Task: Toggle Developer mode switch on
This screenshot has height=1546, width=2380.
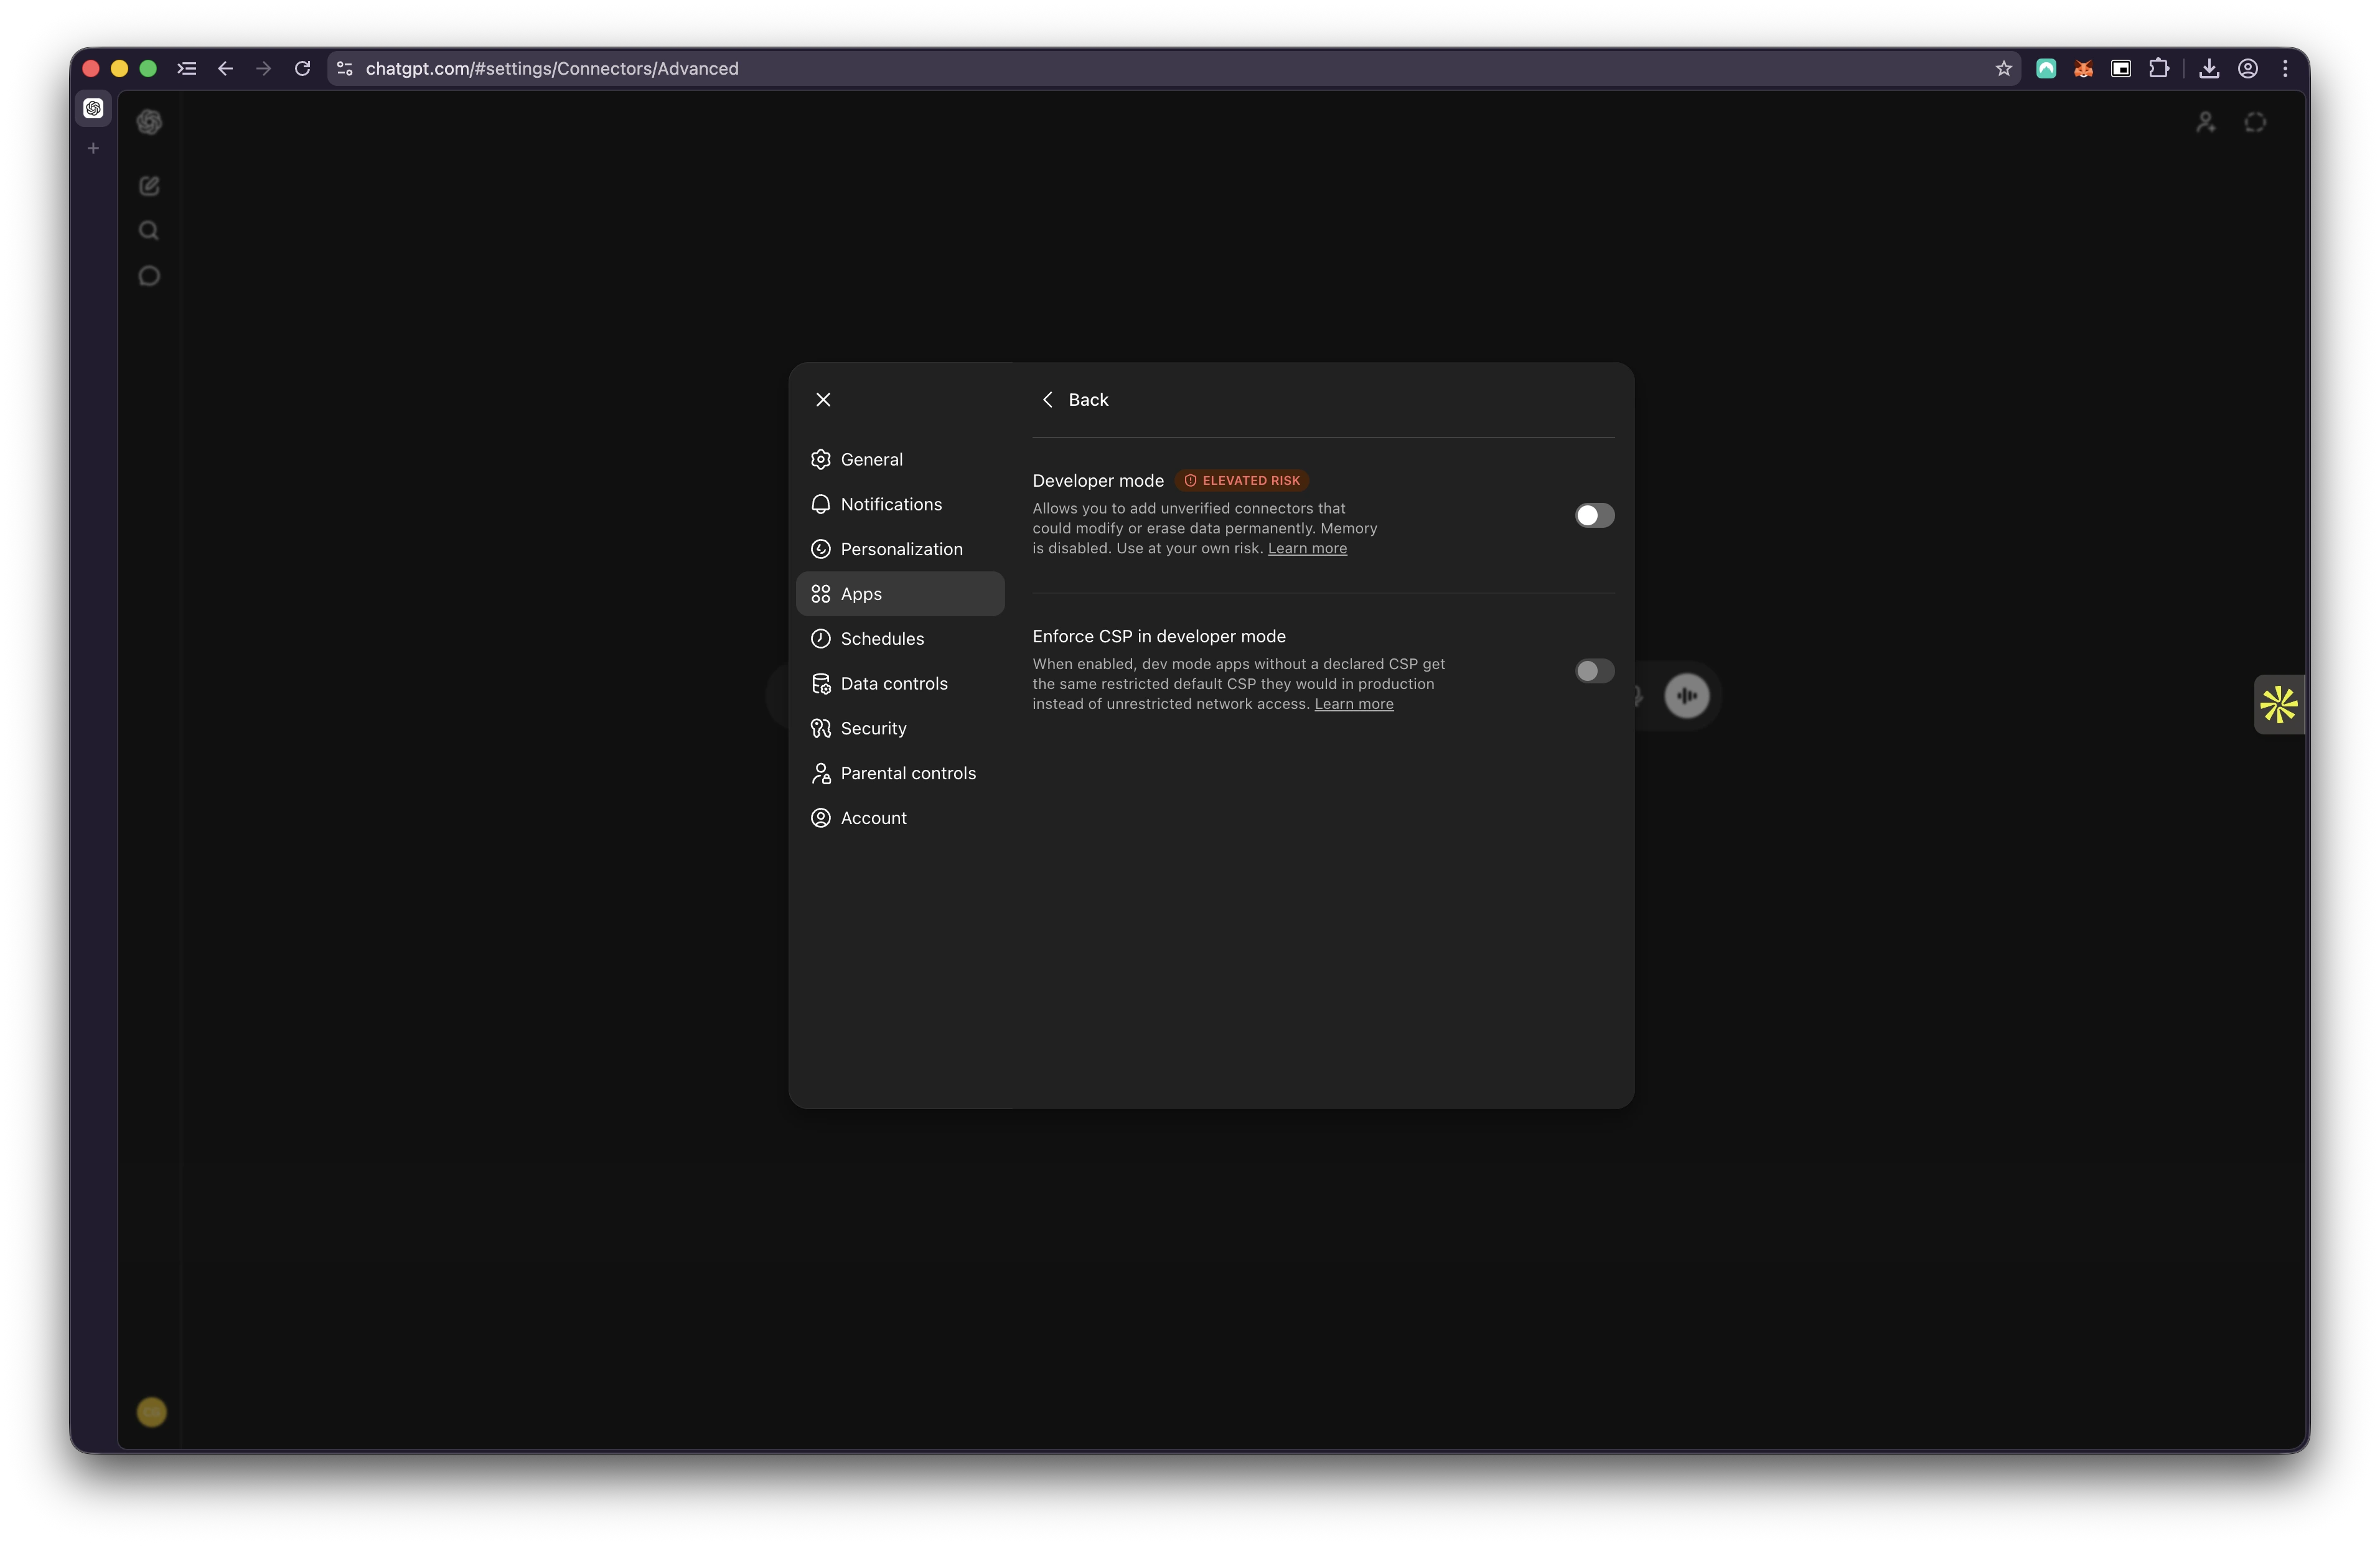Action: click(1594, 515)
